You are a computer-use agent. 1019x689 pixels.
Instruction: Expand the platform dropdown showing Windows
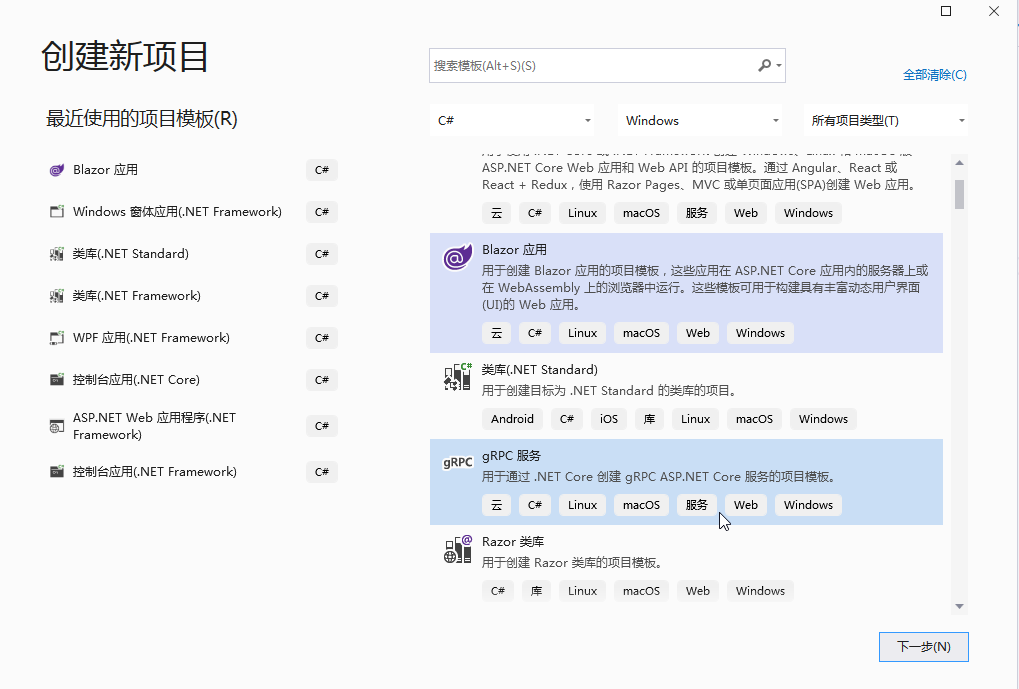699,119
